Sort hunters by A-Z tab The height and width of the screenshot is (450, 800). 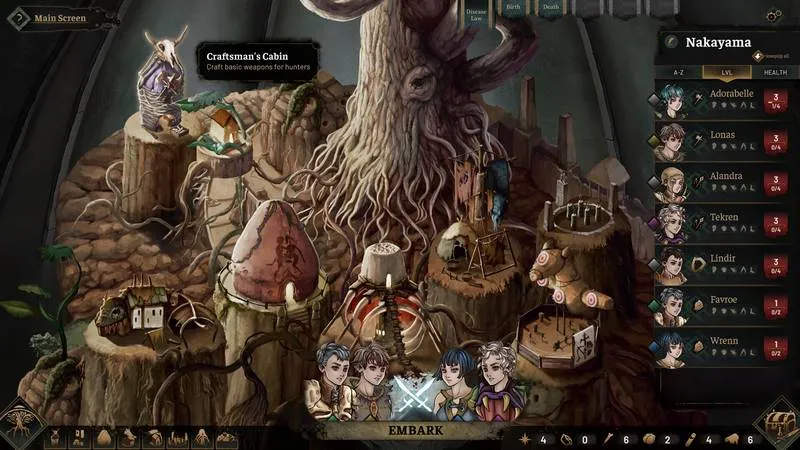click(677, 72)
